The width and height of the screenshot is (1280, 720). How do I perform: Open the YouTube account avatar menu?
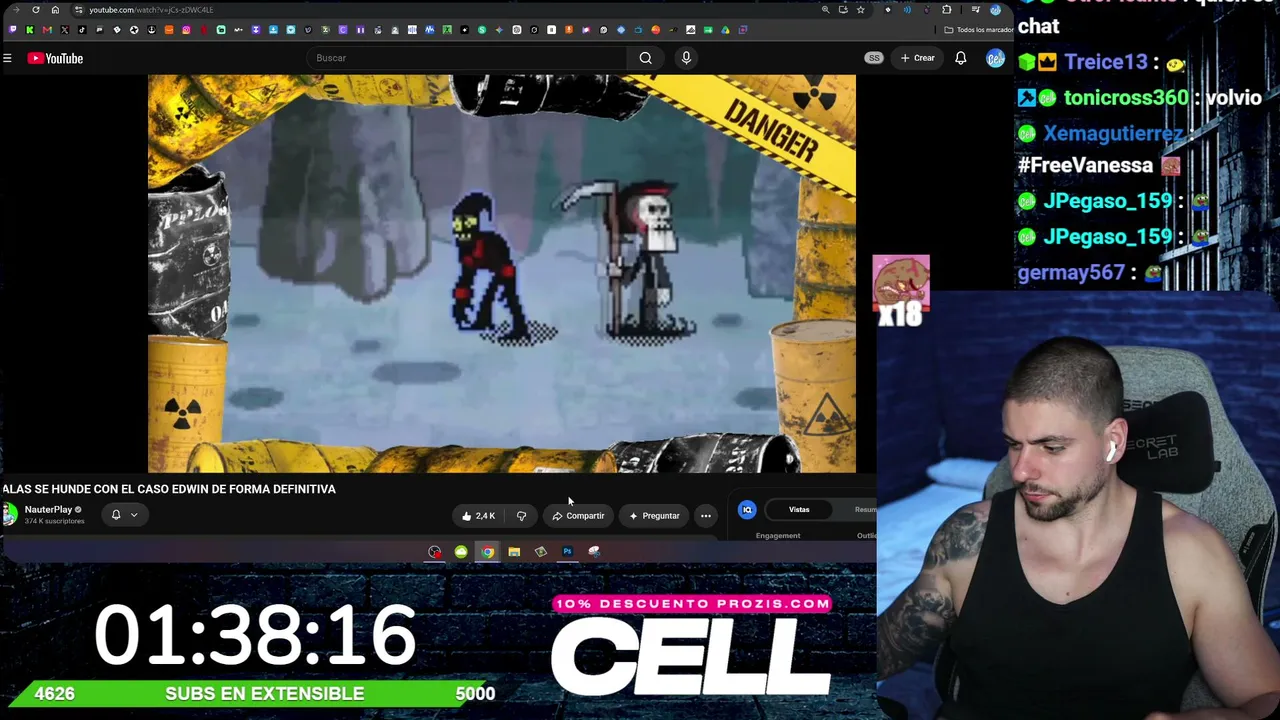(995, 58)
